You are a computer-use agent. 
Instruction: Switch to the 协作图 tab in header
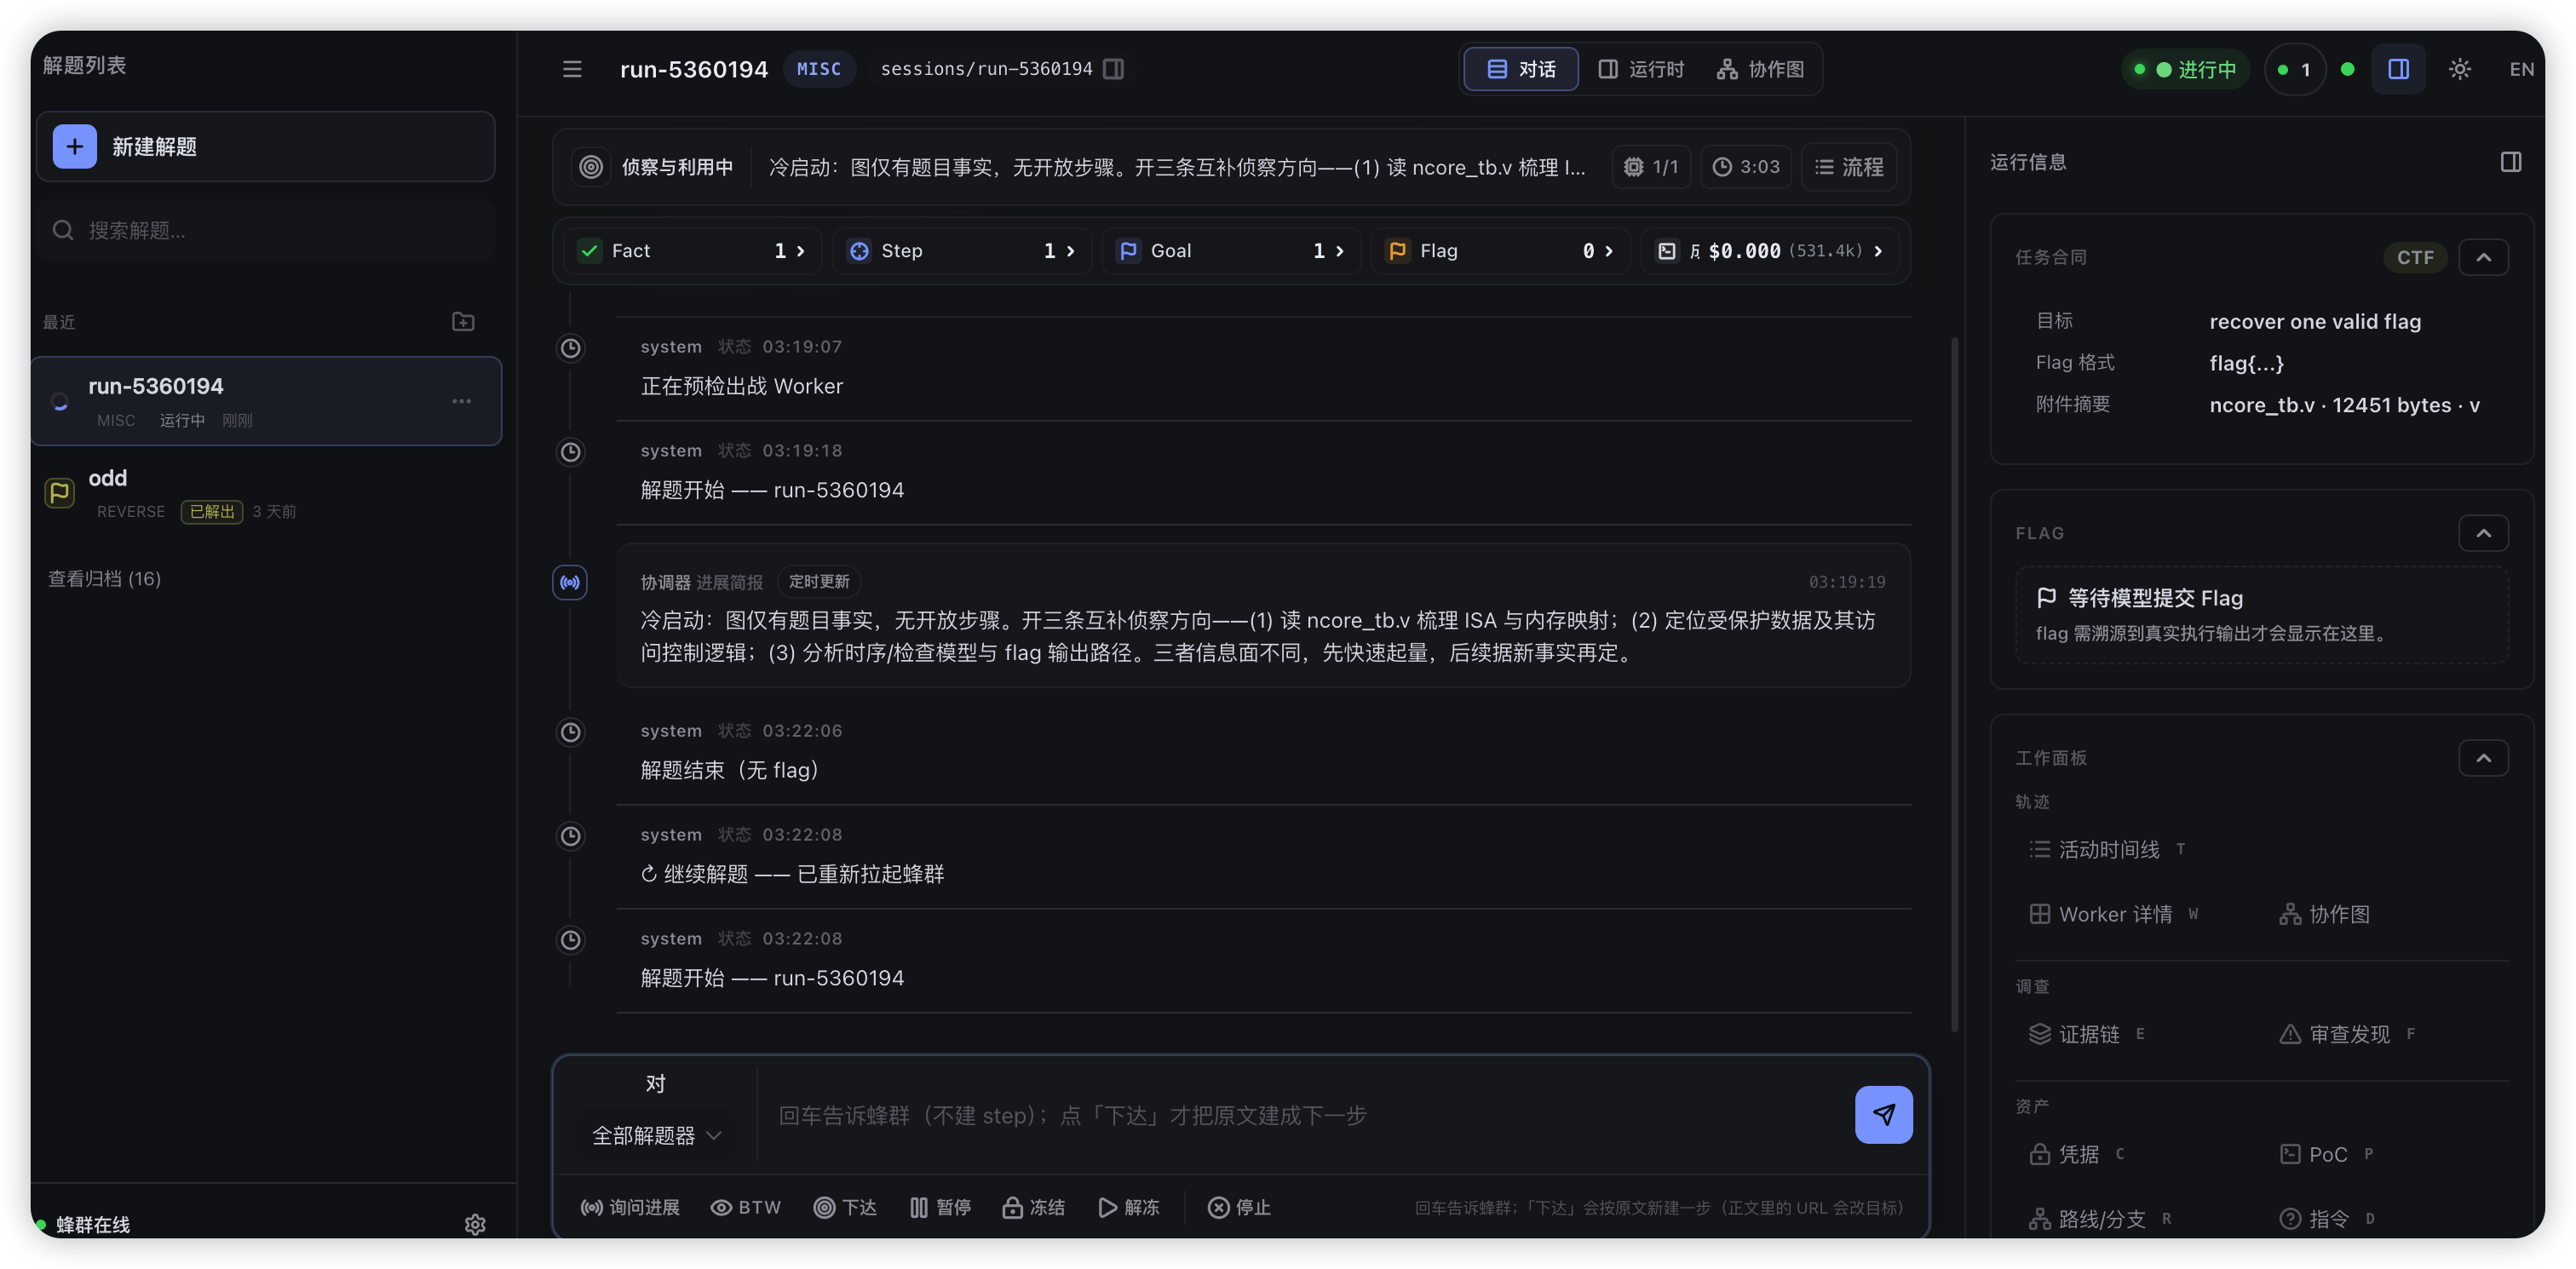pos(1760,69)
